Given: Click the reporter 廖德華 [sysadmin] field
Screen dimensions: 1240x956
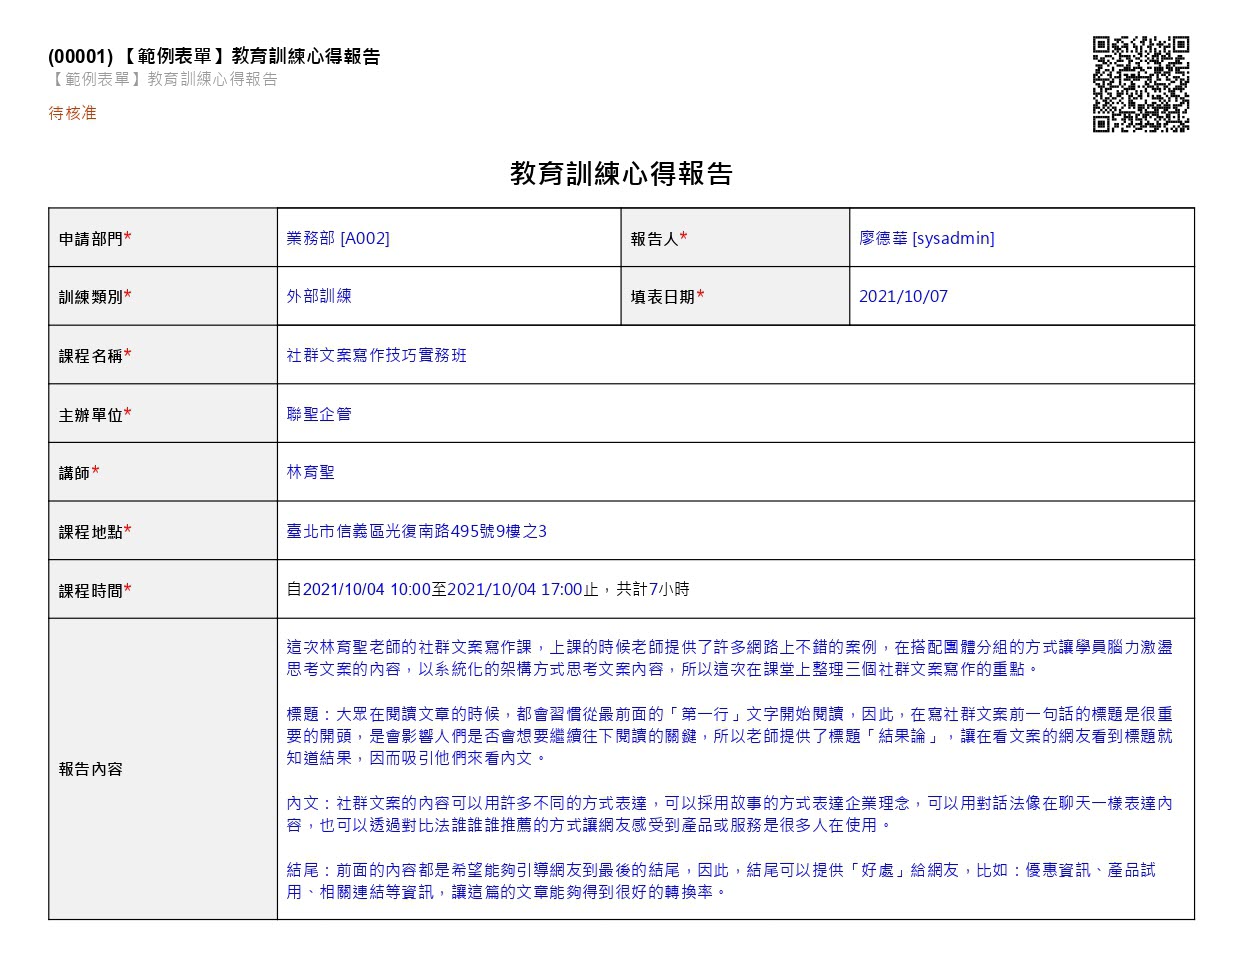Looking at the screenshot, I should pyautogui.click(x=926, y=238).
